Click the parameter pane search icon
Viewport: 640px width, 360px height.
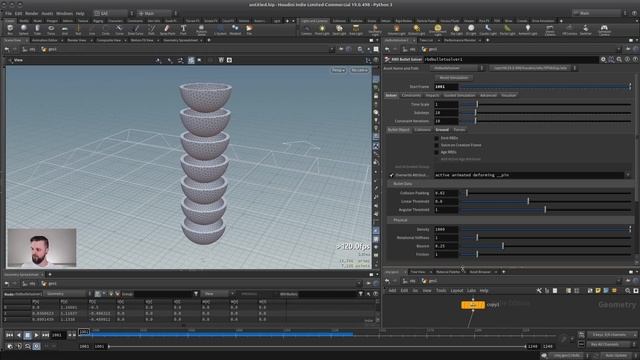(x=619, y=60)
